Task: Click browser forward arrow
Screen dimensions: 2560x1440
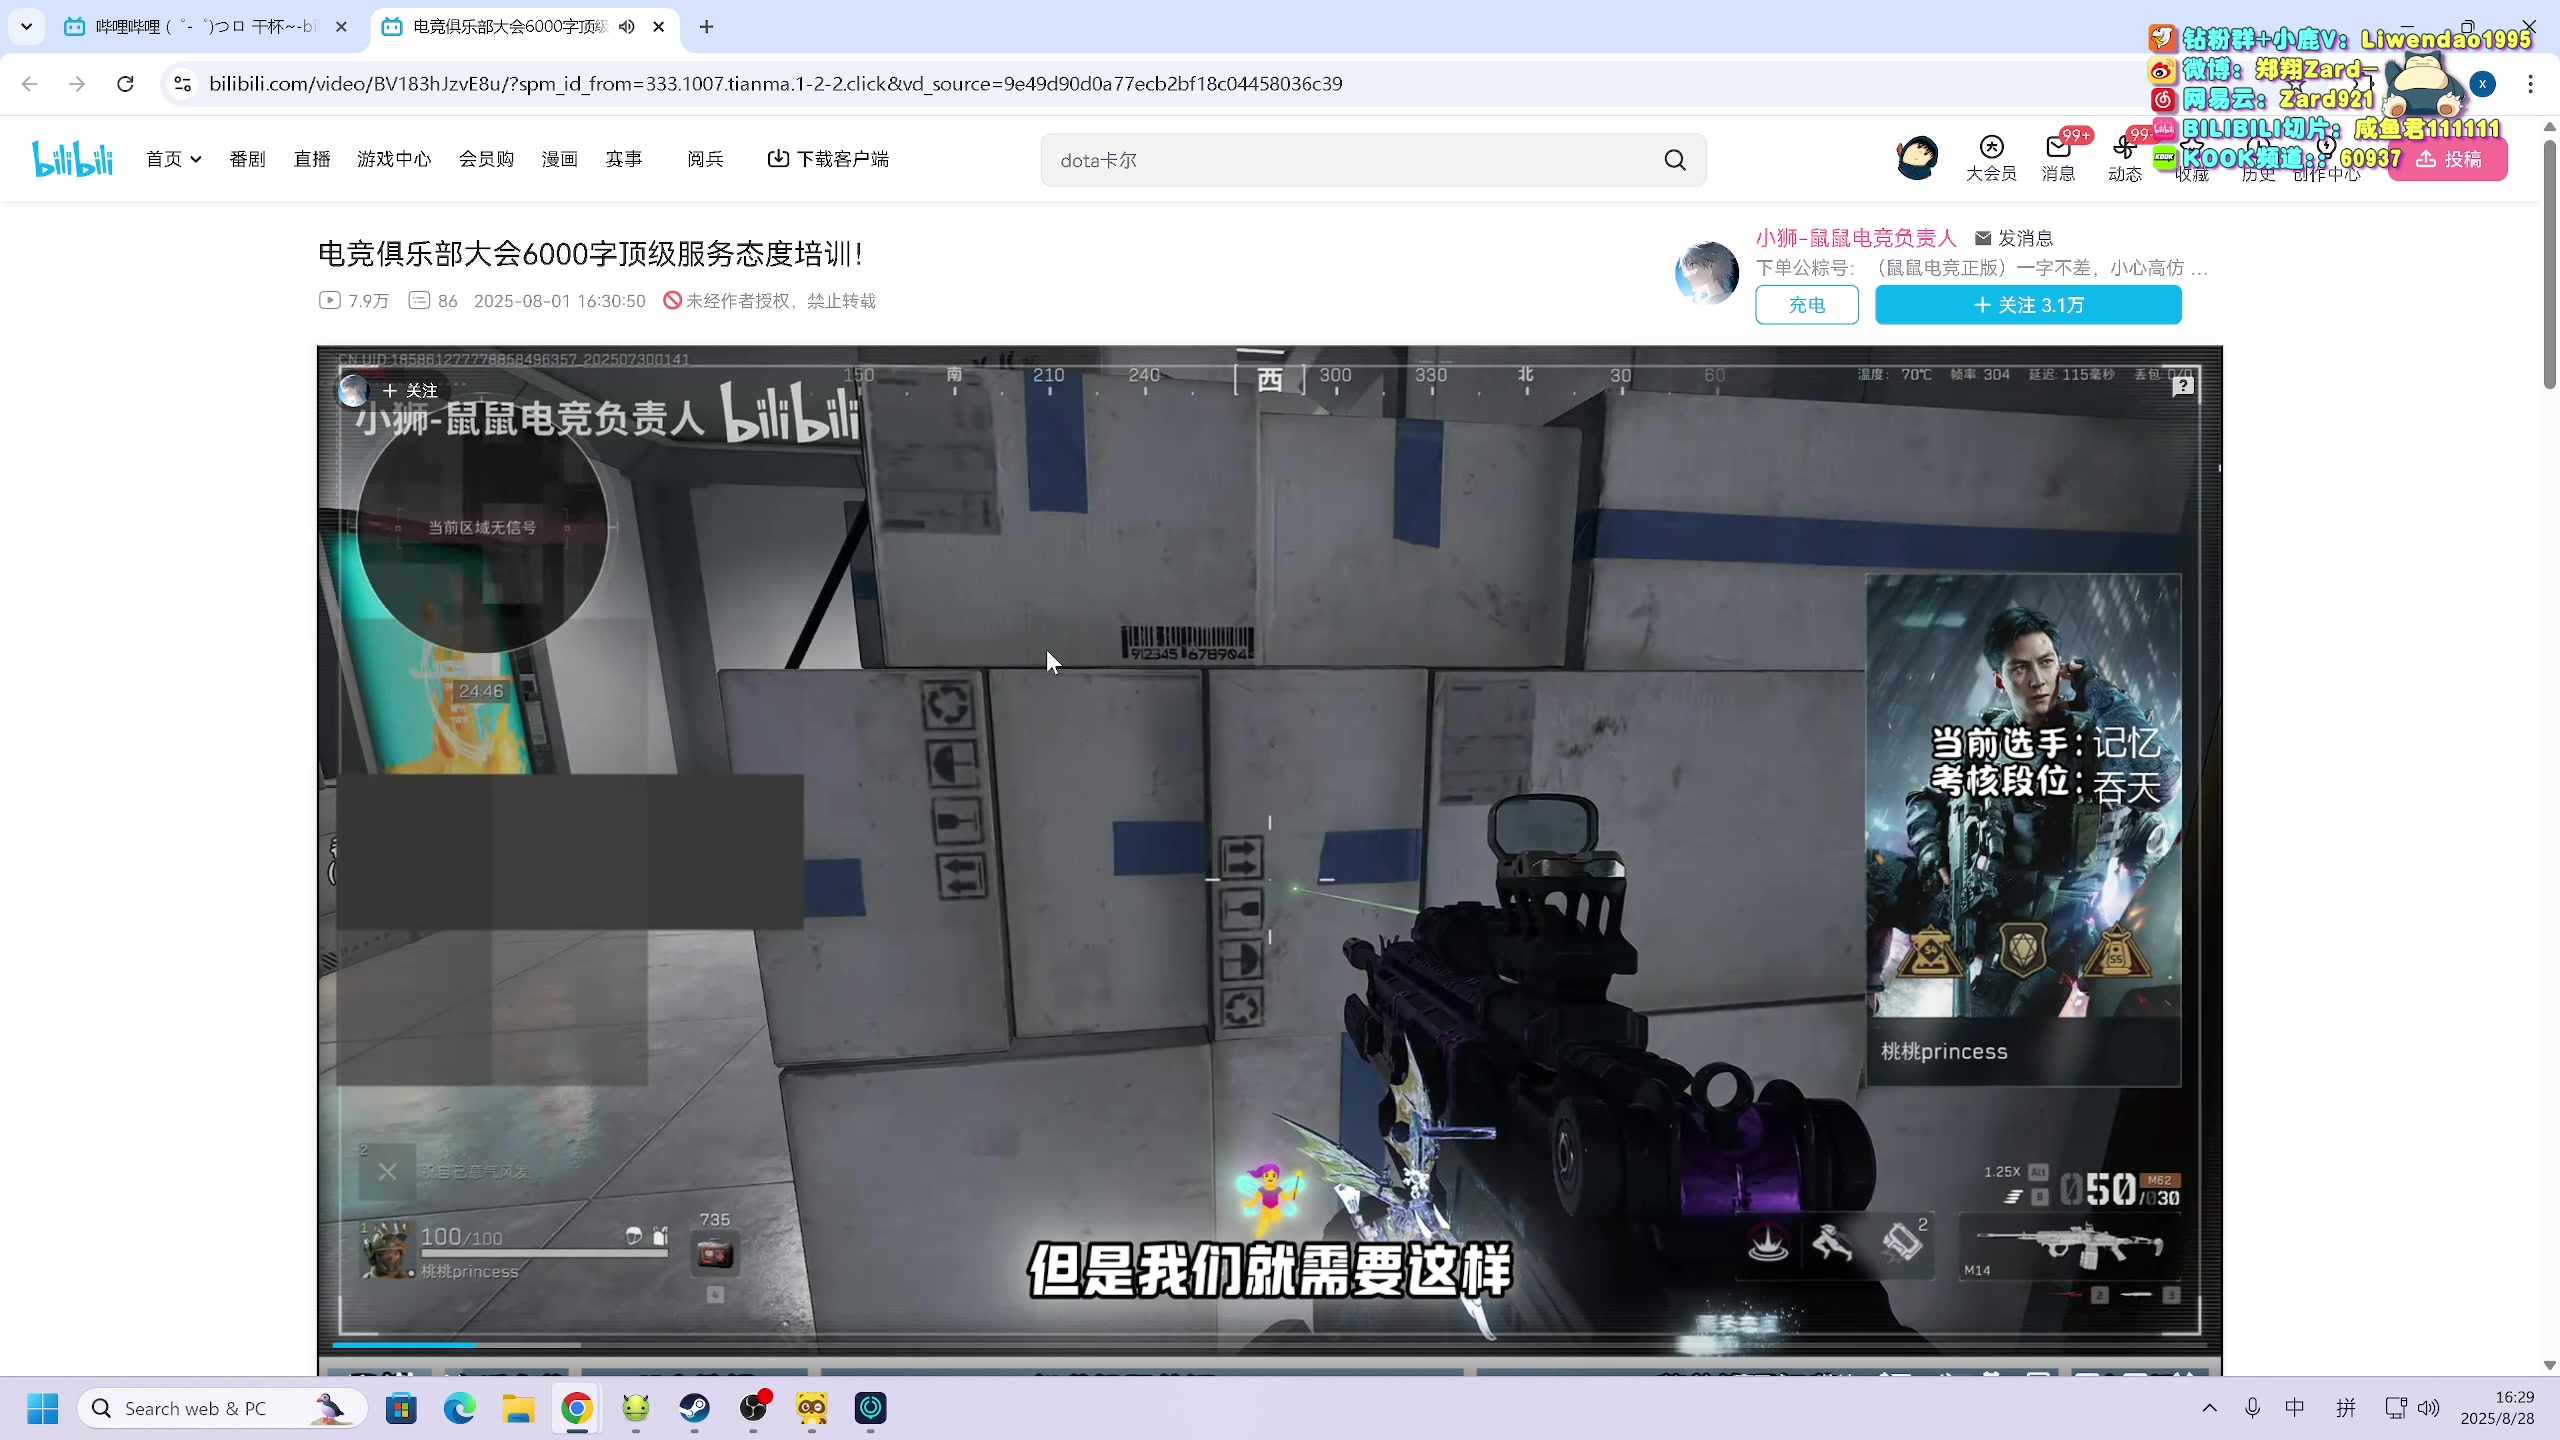Action: 77,84
